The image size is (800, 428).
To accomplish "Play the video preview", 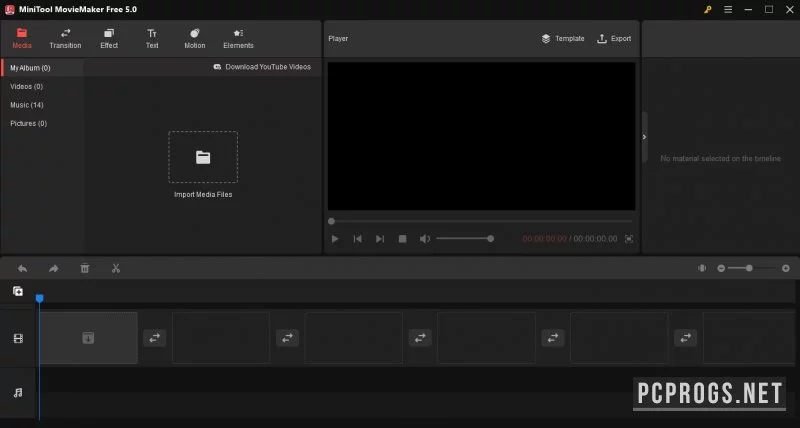I will coord(335,239).
